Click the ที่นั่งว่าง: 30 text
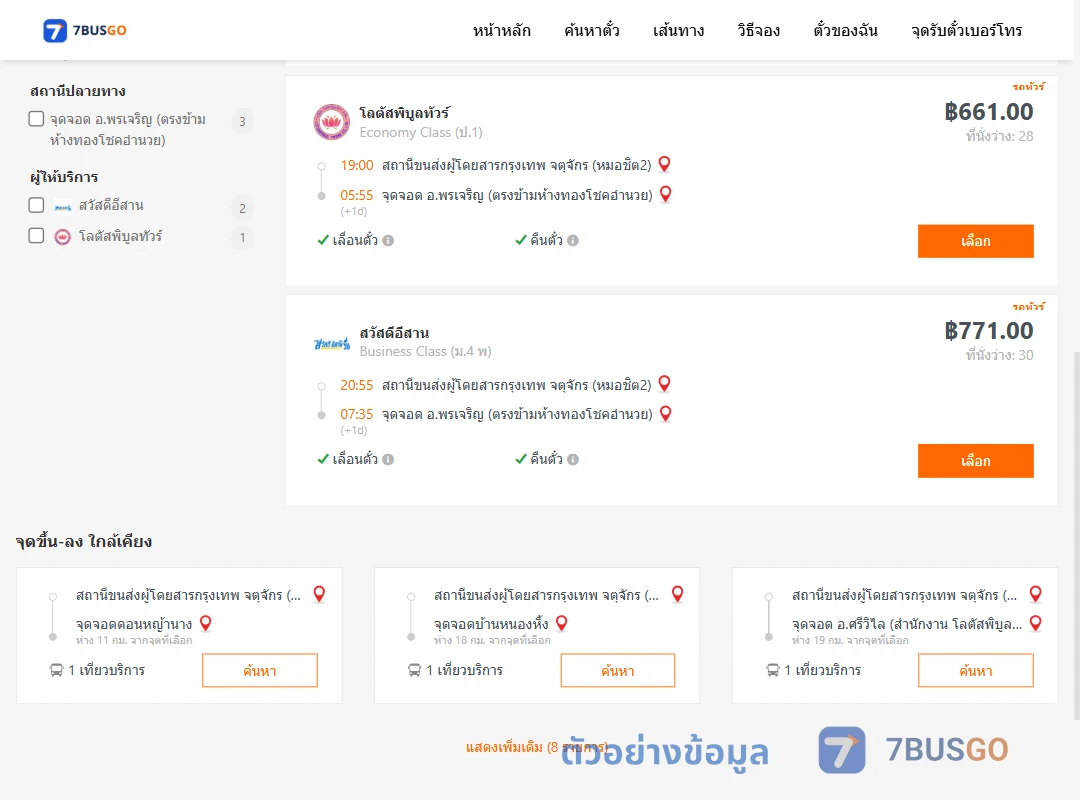Image resolution: width=1080 pixels, height=800 pixels. click(999, 356)
